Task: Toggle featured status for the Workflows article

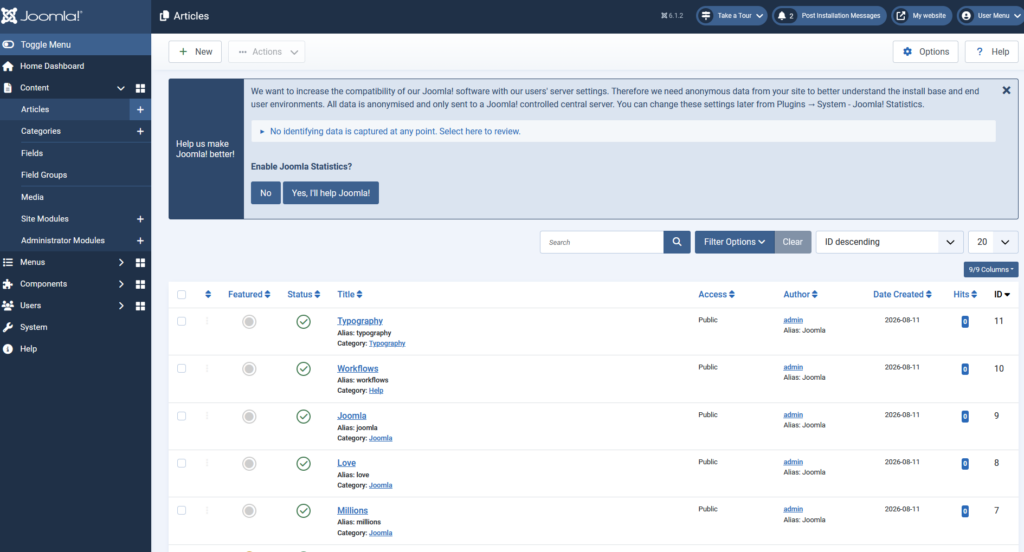Action: tap(249, 369)
